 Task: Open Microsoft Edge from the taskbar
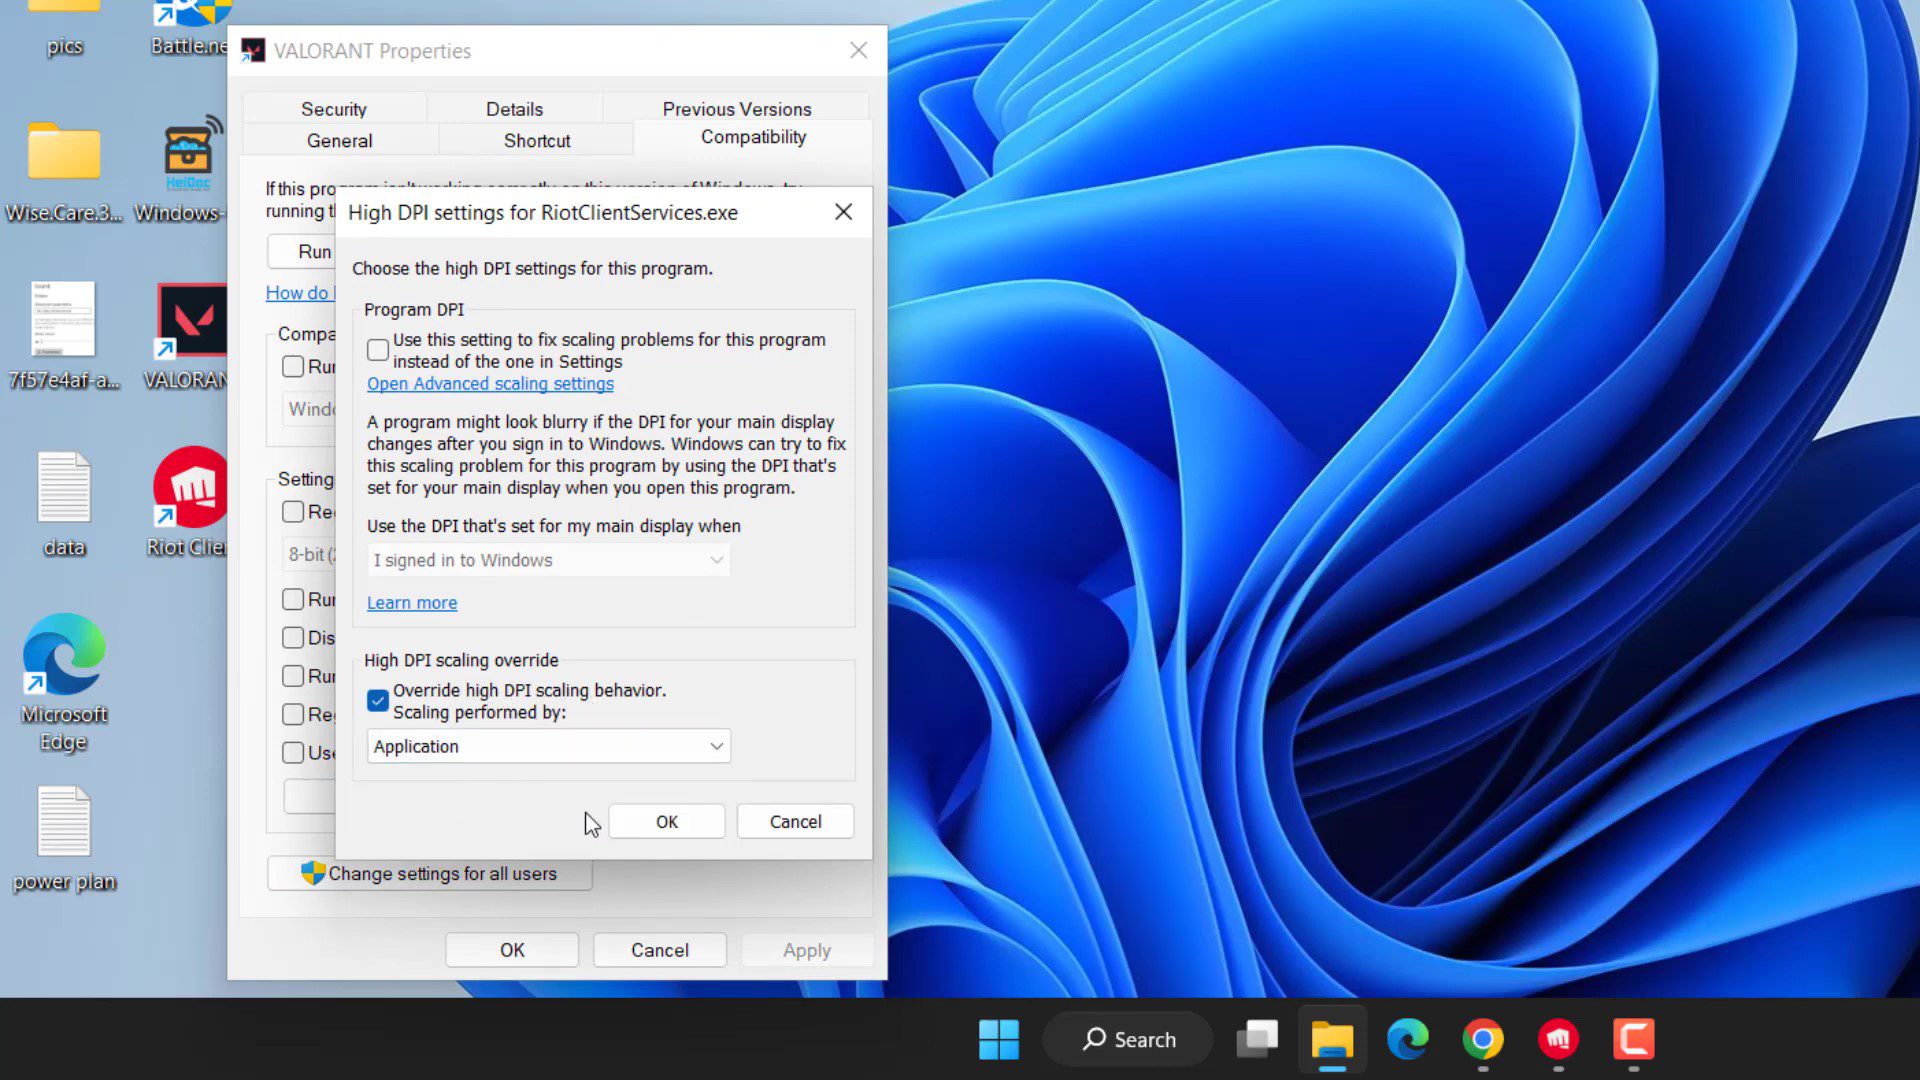(1407, 1040)
